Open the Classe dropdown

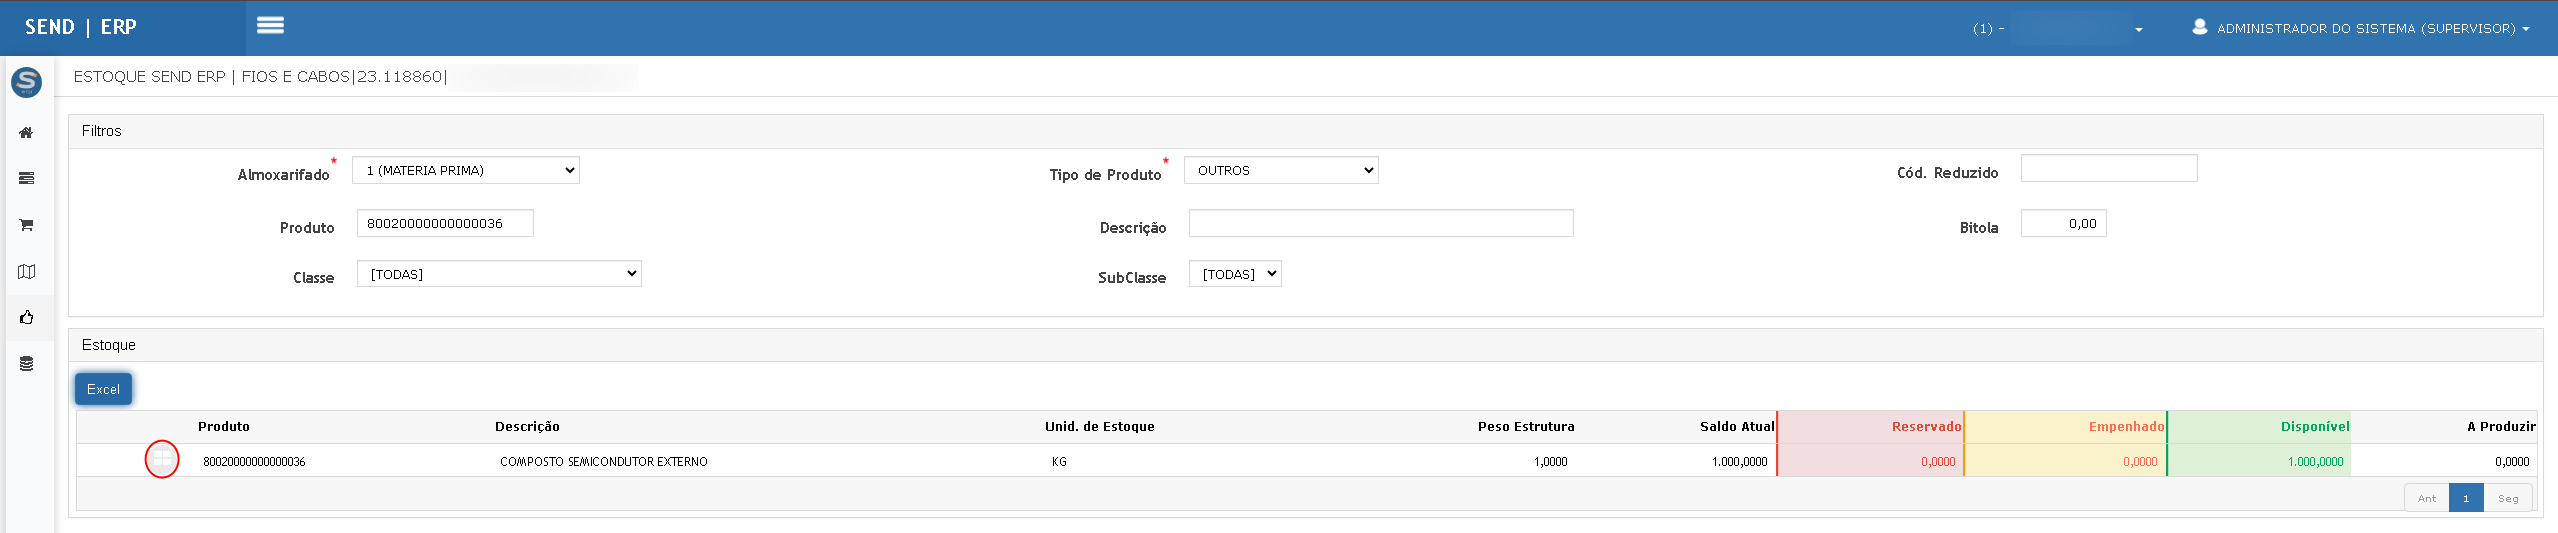click(499, 274)
